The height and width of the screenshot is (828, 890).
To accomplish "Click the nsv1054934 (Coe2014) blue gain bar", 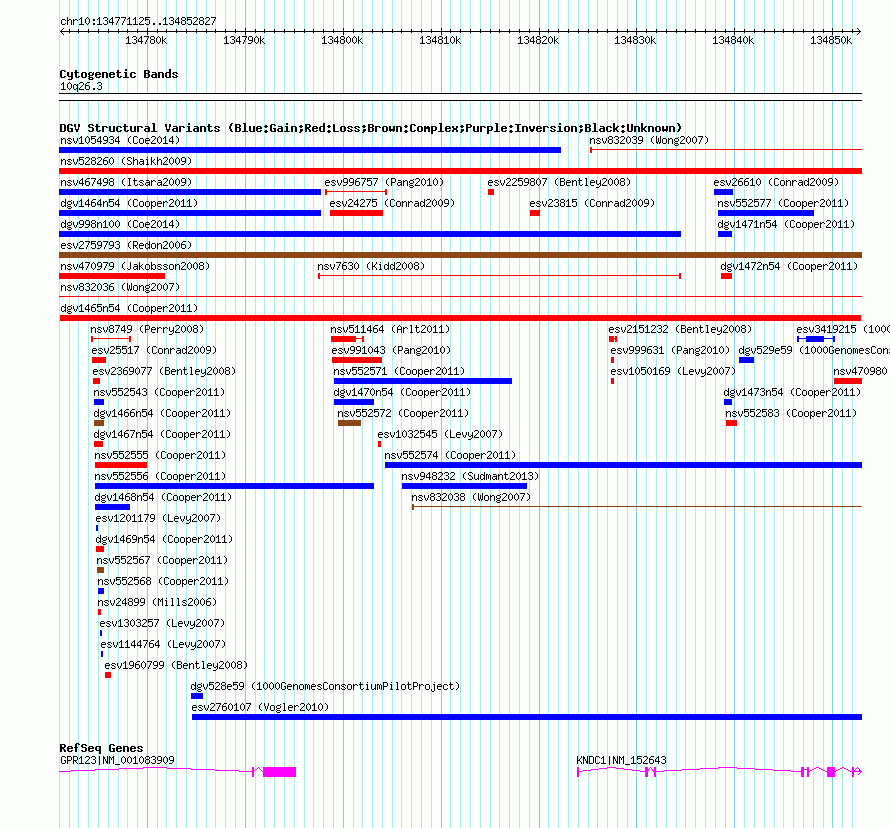I will click(x=310, y=150).
